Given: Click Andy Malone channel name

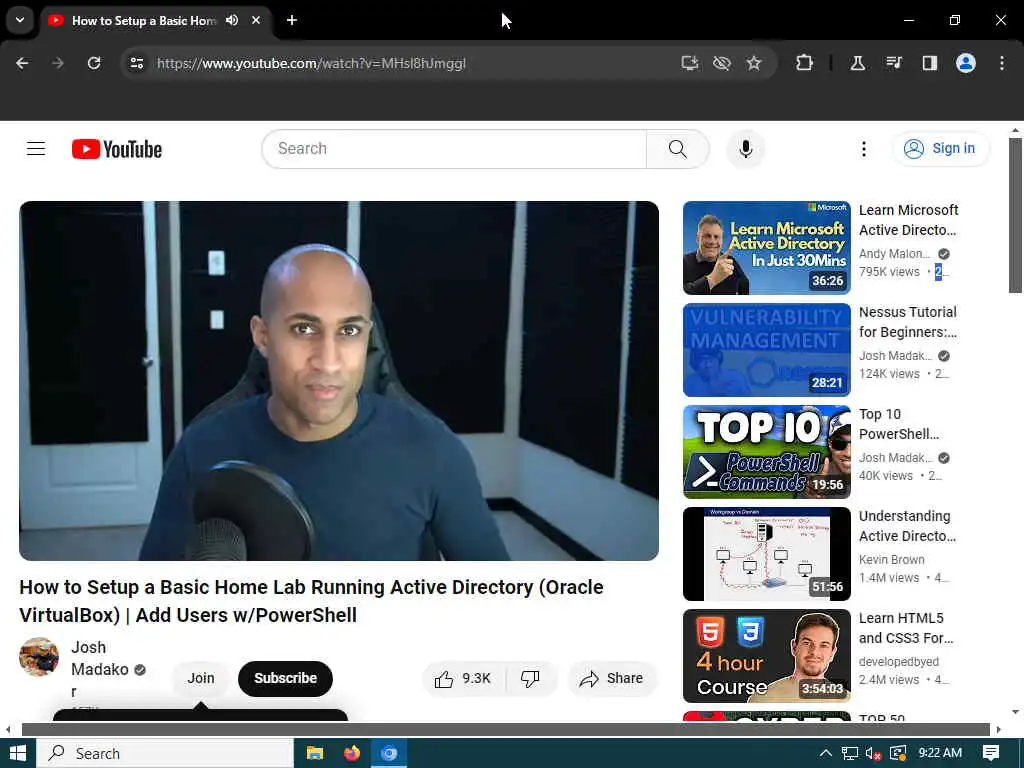Looking at the screenshot, I should point(895,253).
